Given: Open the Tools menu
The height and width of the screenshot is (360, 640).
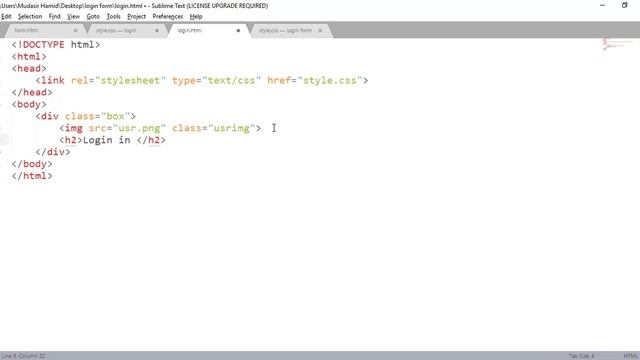Looking at the screenshot, I should click(x=113, y=16).
